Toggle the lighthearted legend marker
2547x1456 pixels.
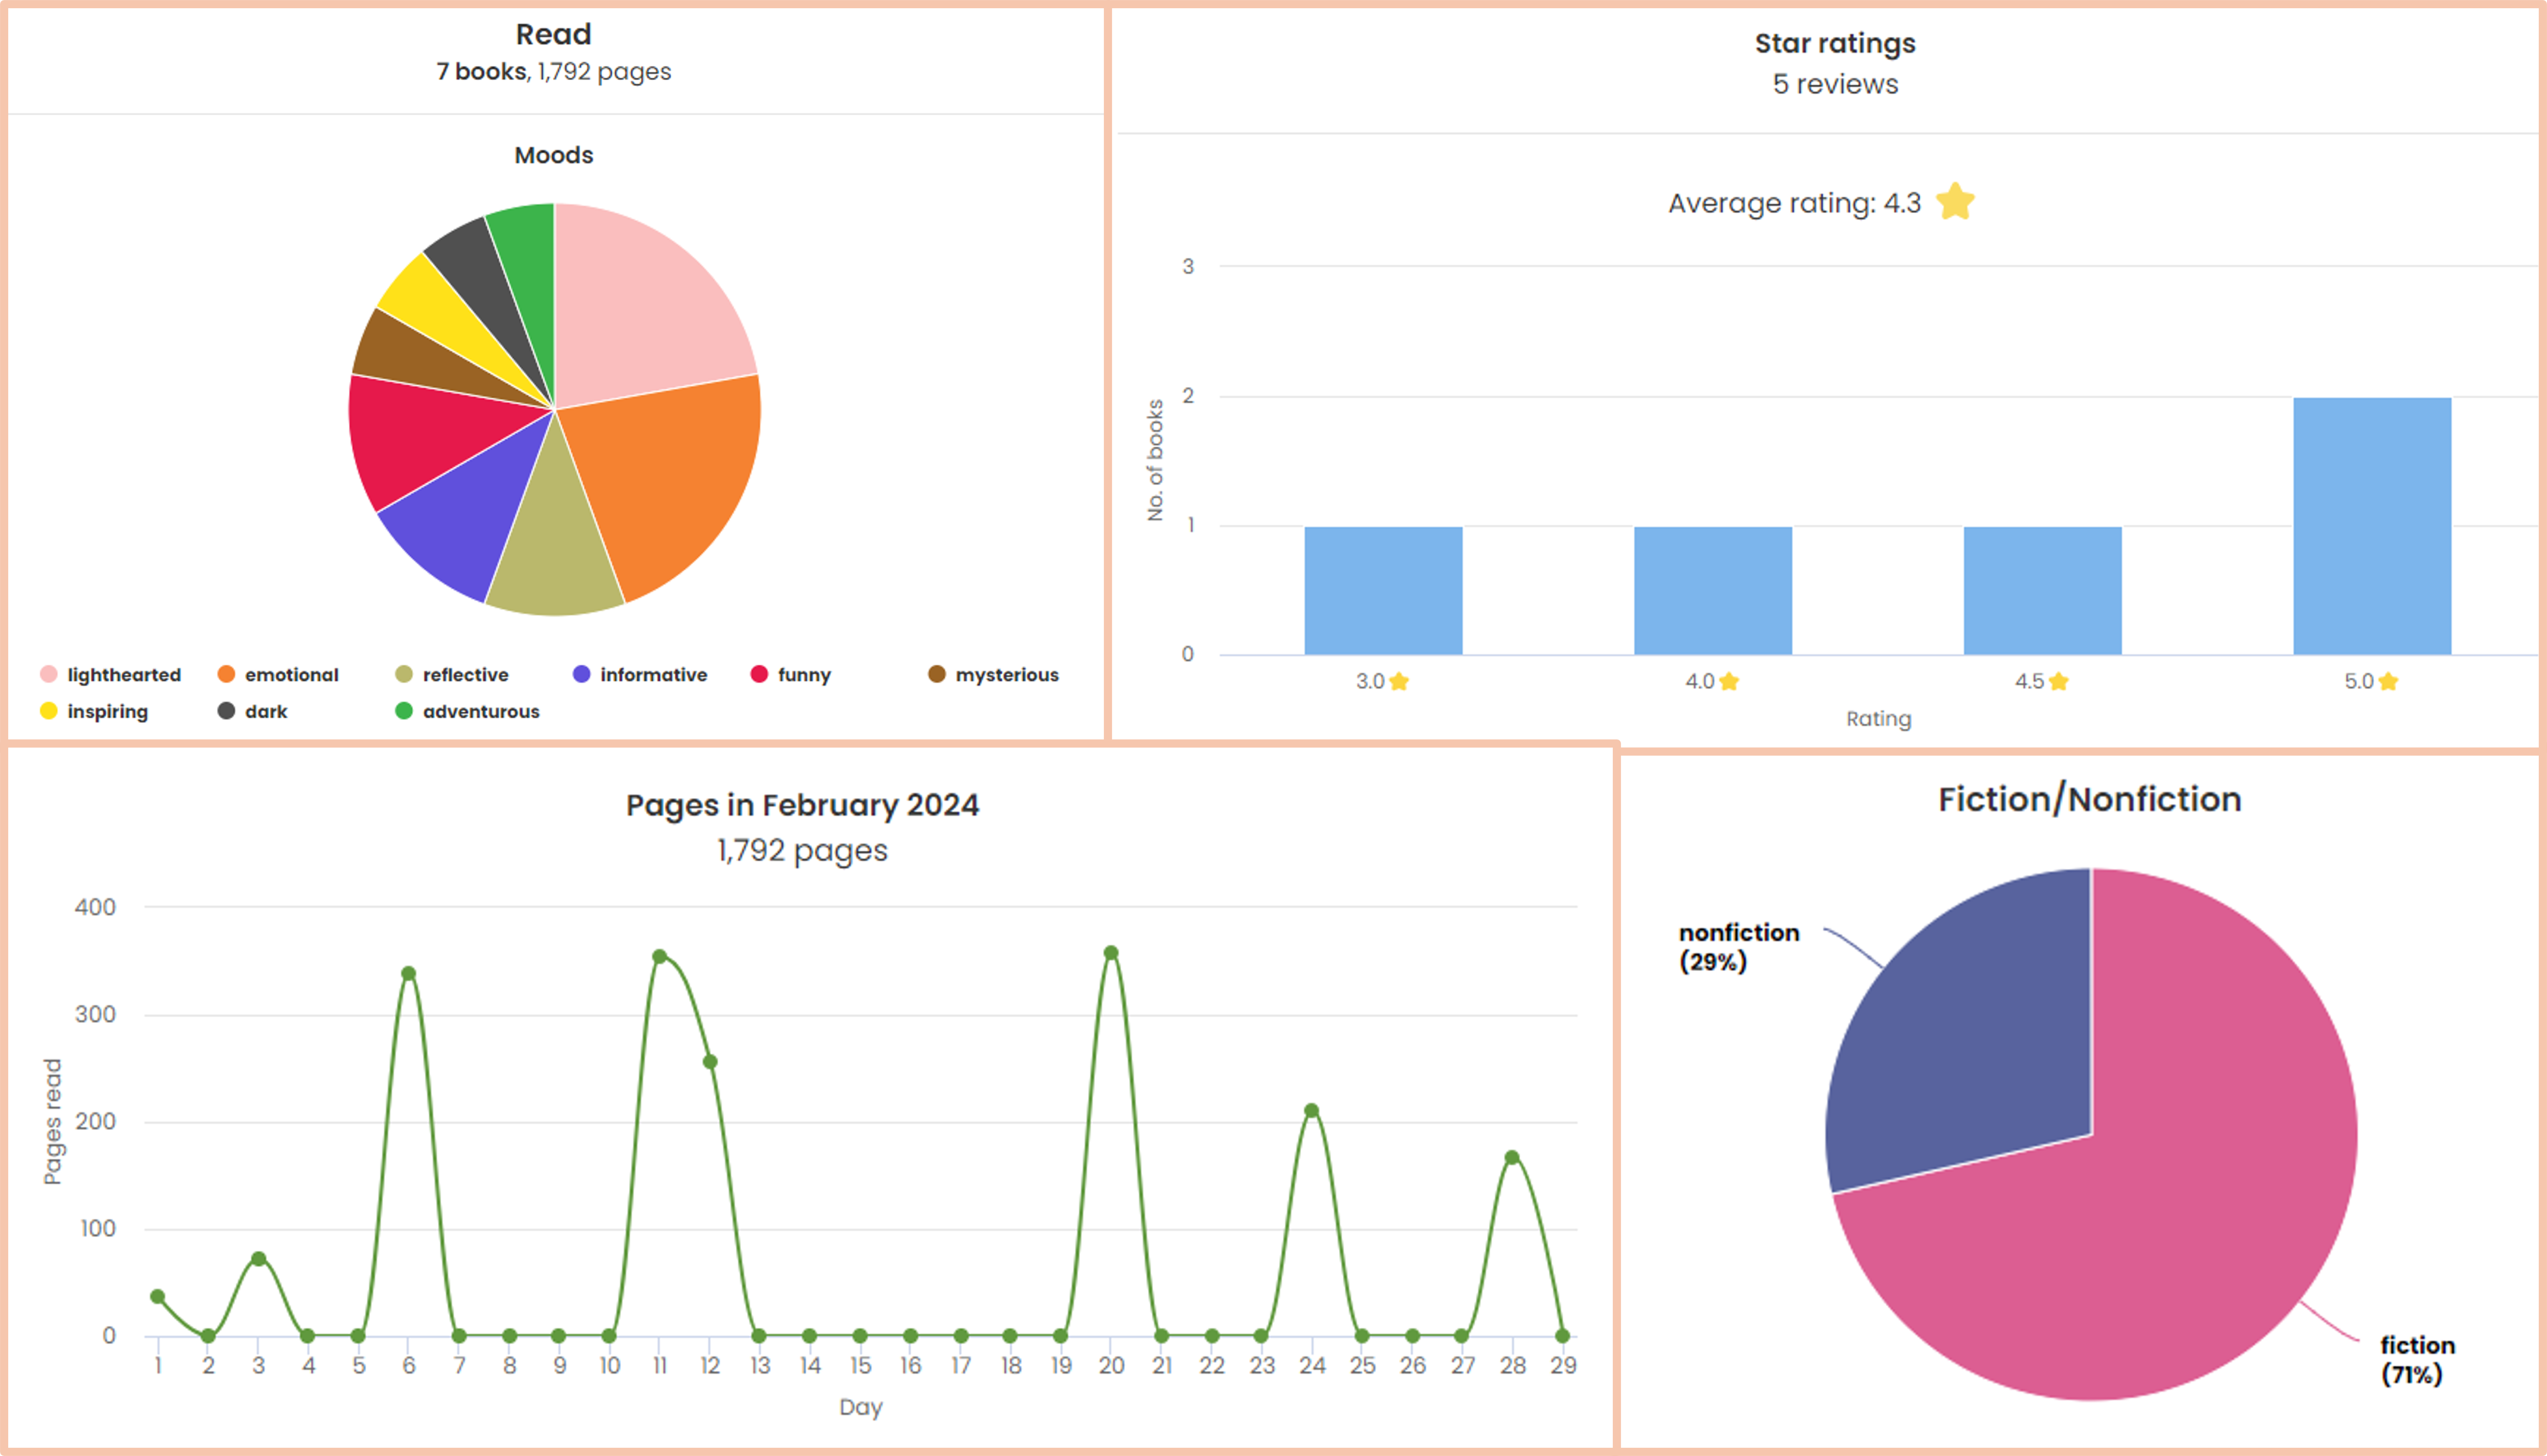(x=48, y=674)
